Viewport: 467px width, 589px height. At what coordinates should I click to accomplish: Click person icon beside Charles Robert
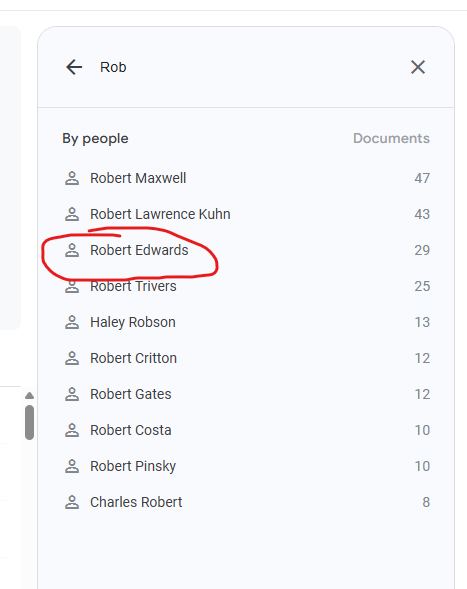tap(72, 502)
